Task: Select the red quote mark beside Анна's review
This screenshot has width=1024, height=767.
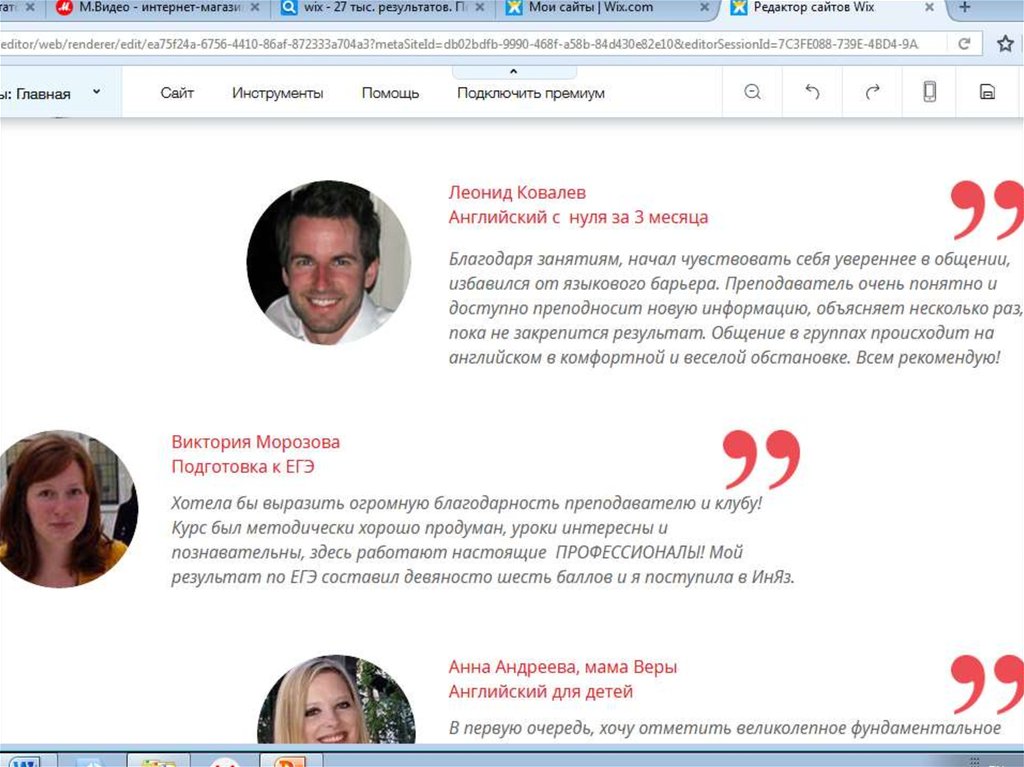Action: (987, 684)
